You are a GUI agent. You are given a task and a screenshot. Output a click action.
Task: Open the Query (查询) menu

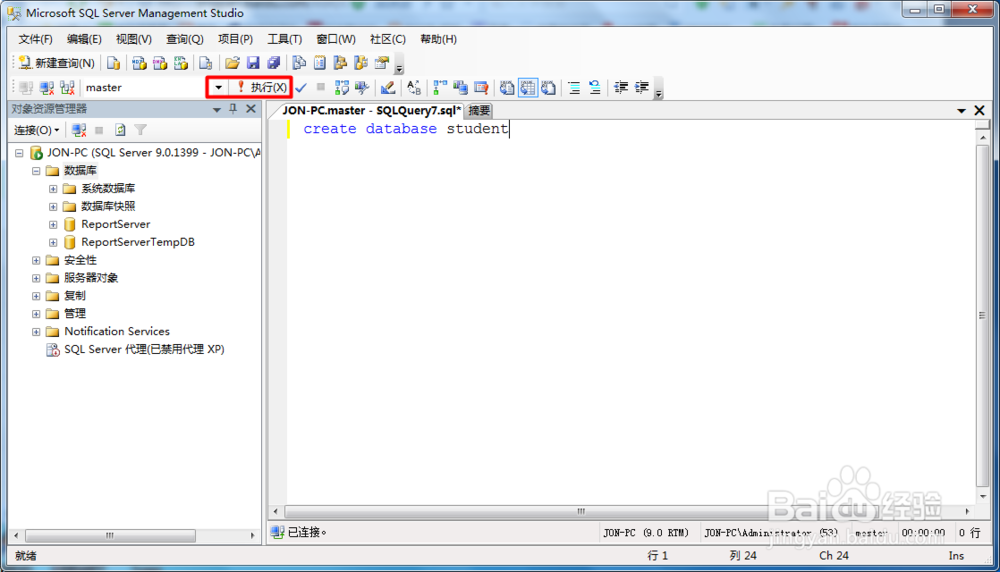pos(184,39)
